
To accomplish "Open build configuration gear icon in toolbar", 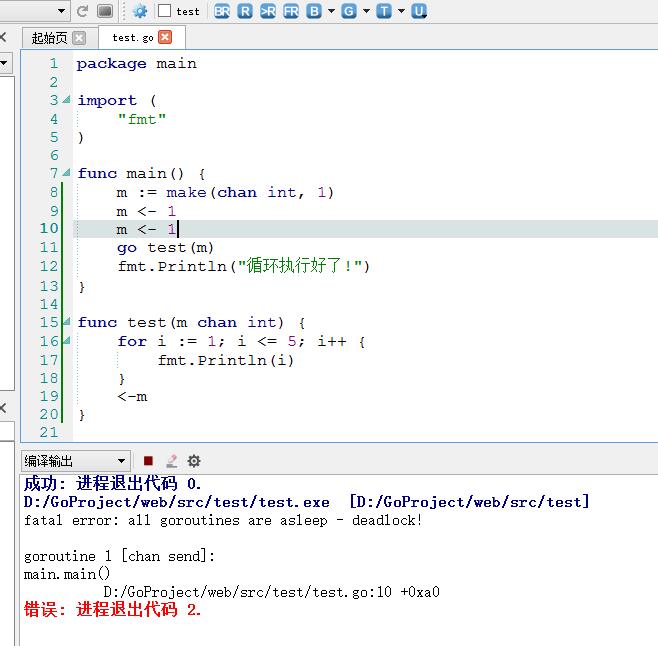I will coord(140,11).
